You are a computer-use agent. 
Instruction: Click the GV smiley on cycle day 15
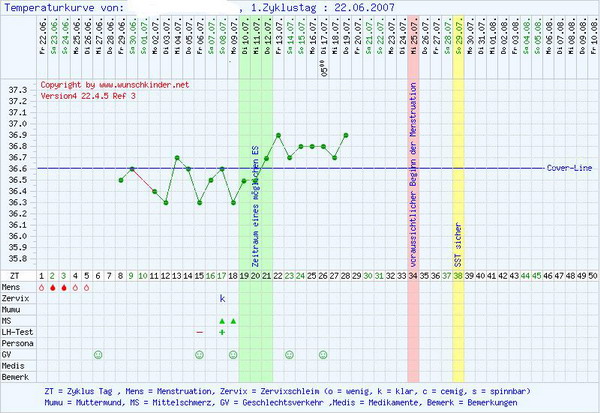point(199,354)
